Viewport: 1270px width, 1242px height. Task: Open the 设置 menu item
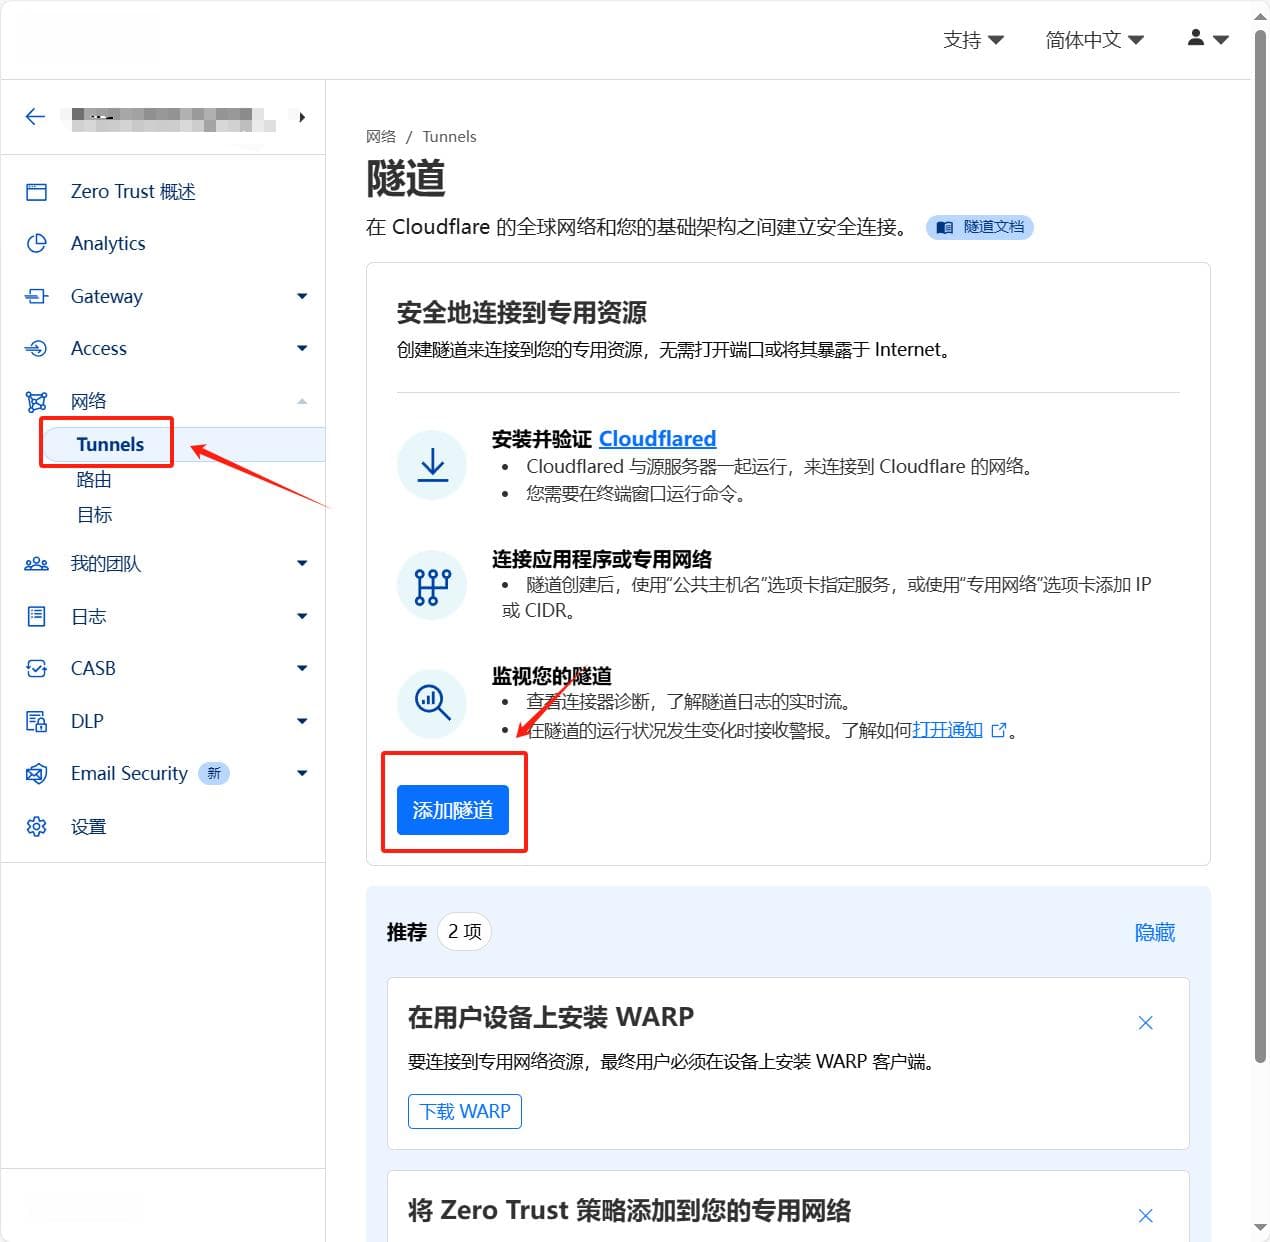click(88, 826)
